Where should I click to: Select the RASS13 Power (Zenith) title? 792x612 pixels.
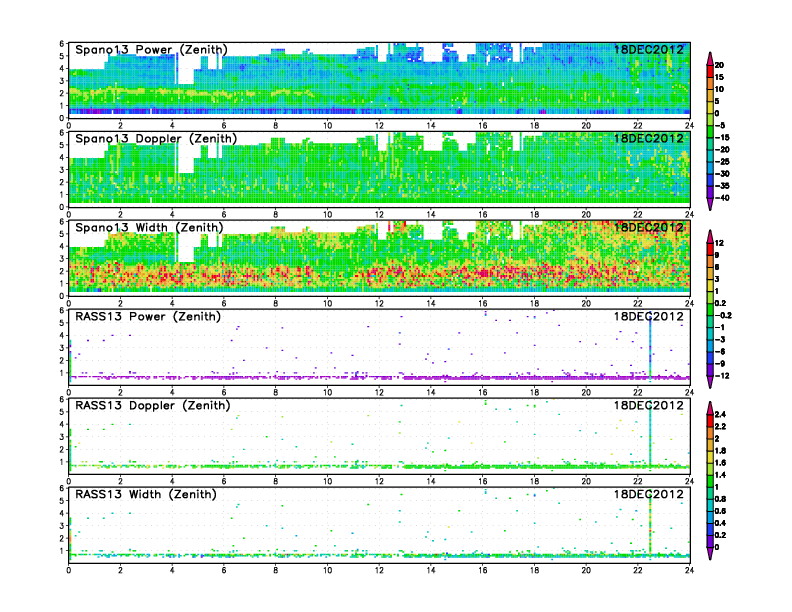[150, 316]
